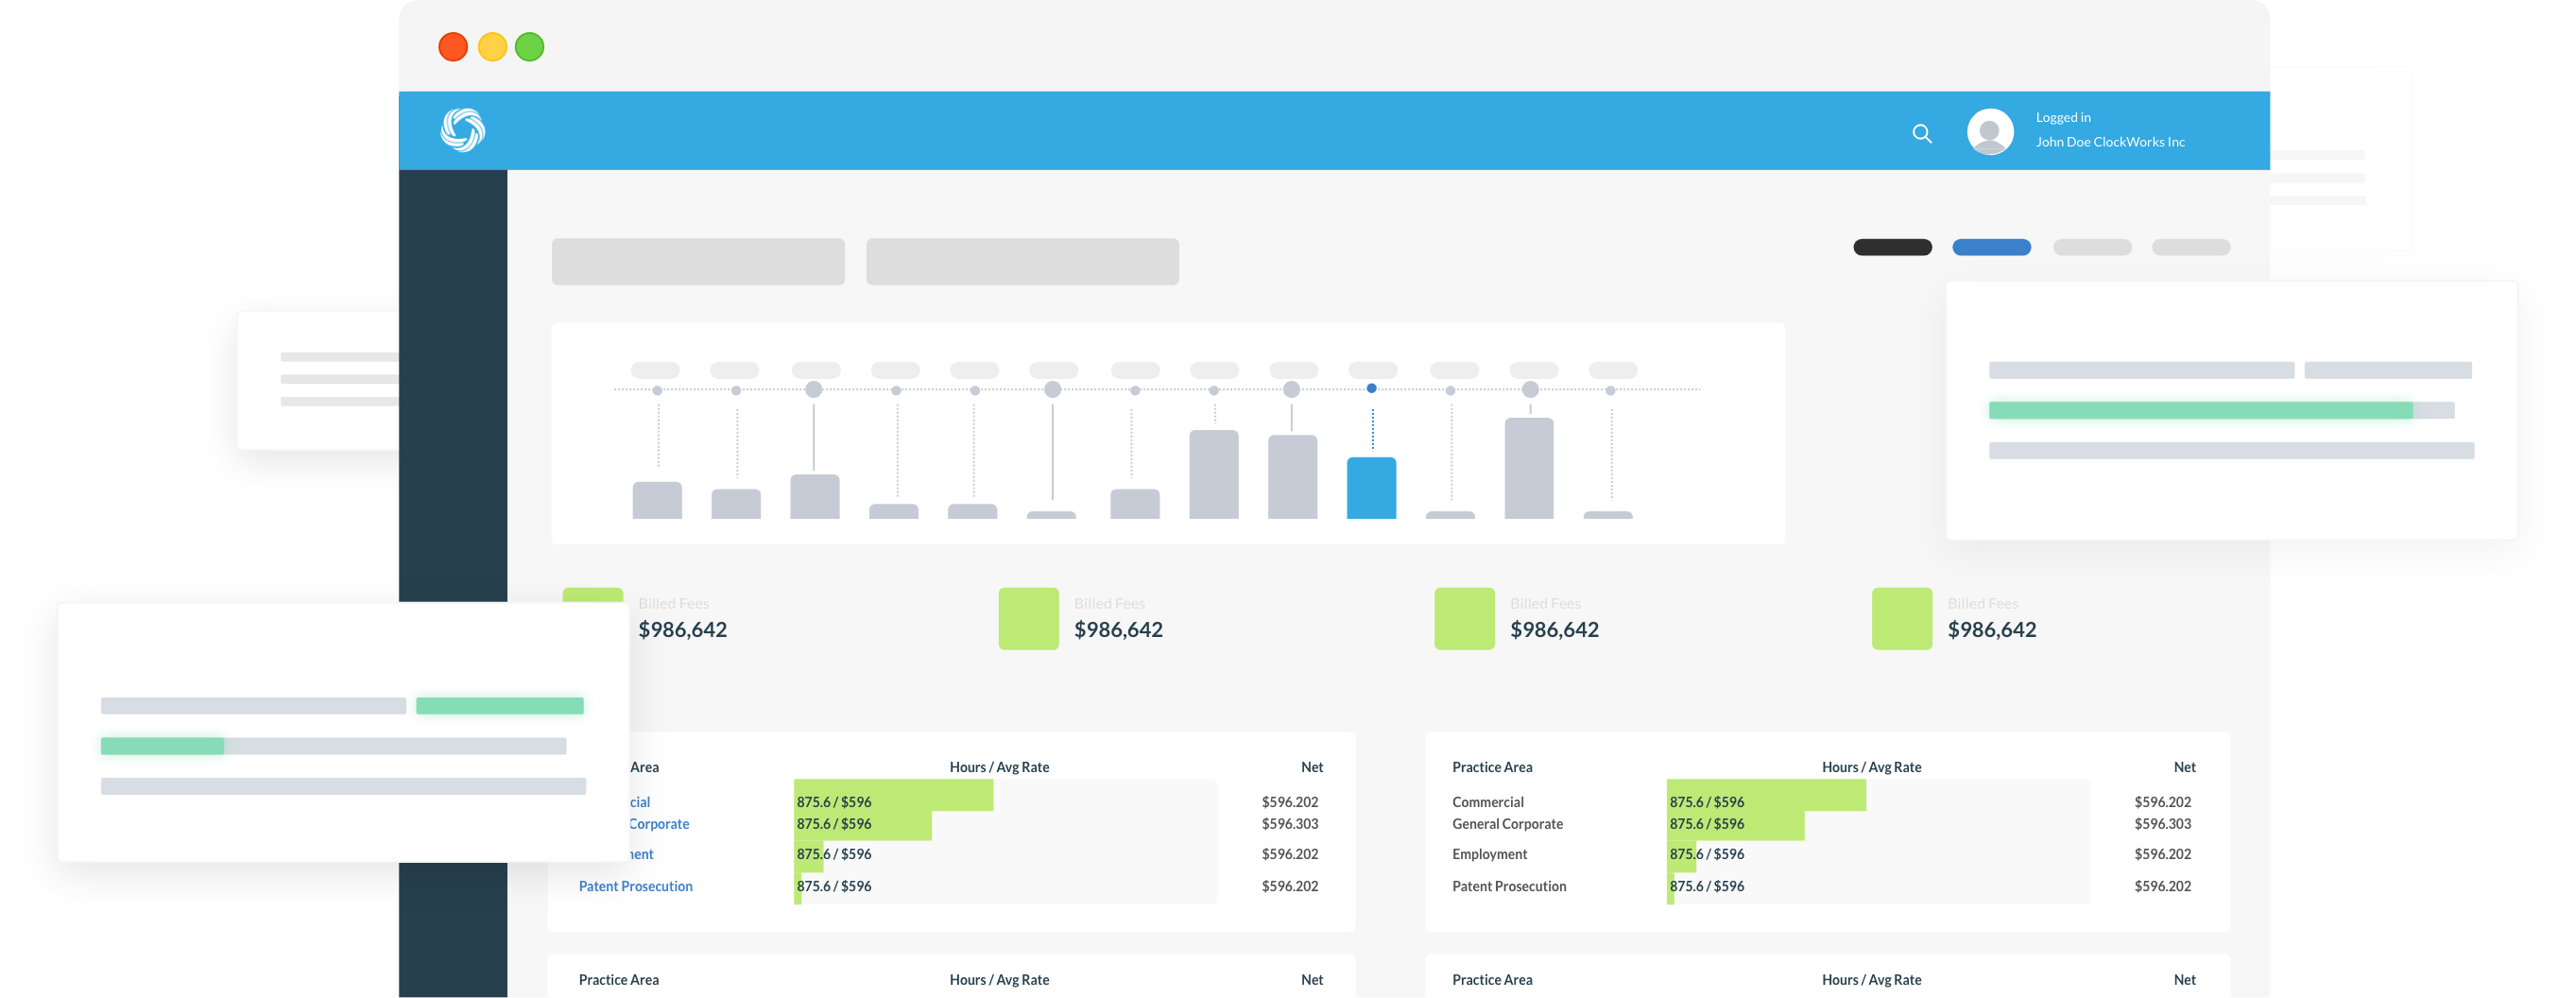The image size is (2576, 998).
Task: Switch to the first gray filter pill
Action: pyautogui.click(x=2092, y=247)
